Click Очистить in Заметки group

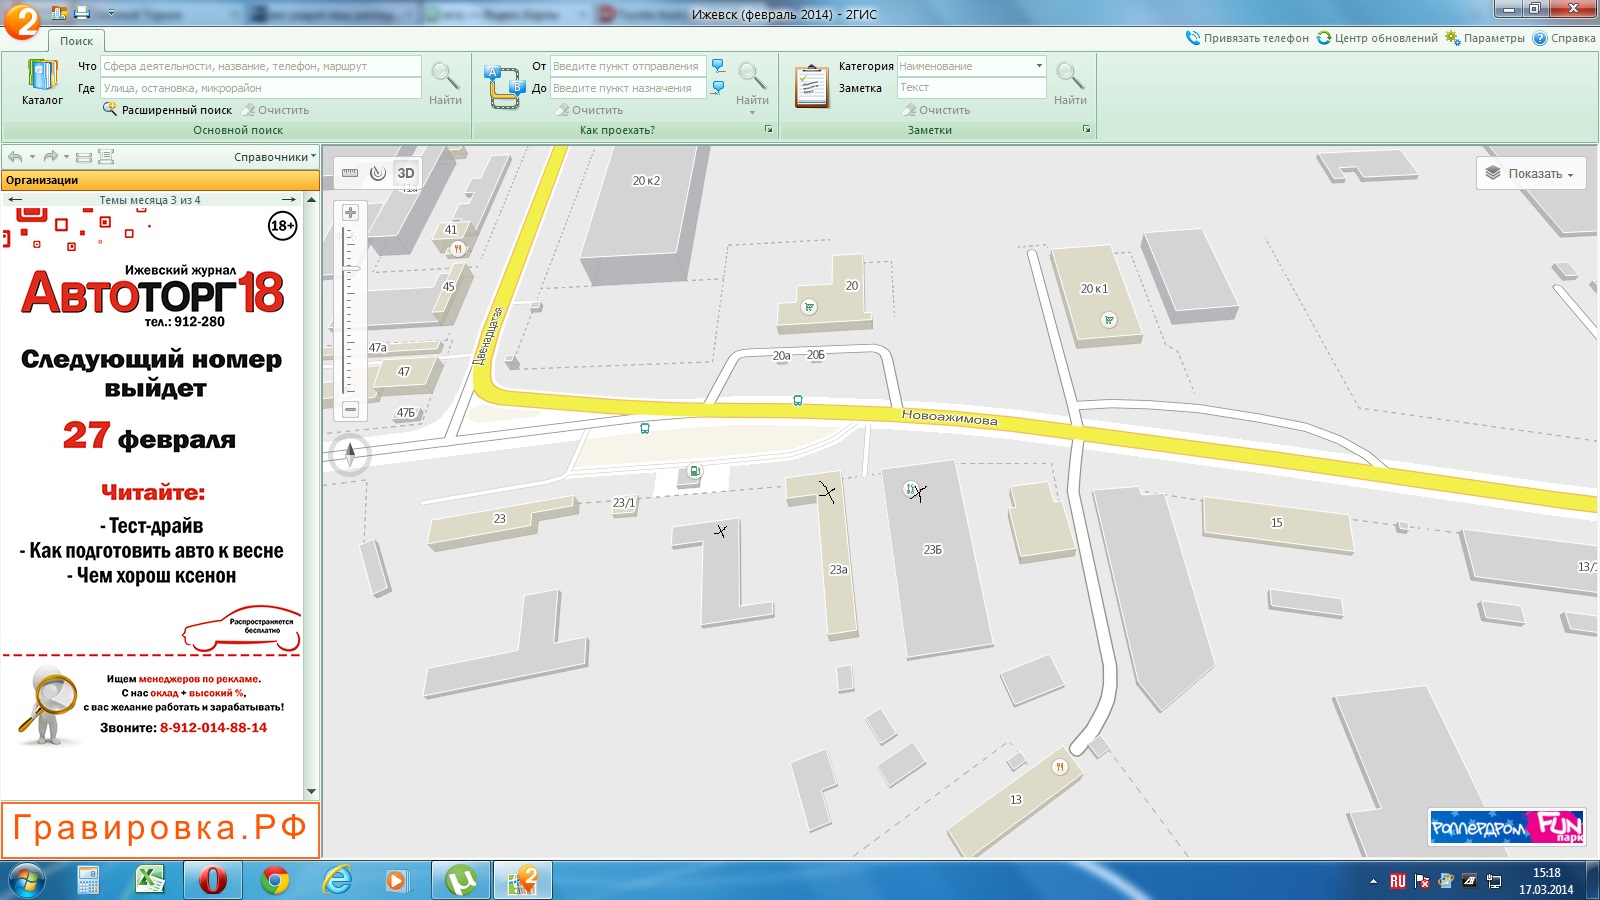pos(936,110)
